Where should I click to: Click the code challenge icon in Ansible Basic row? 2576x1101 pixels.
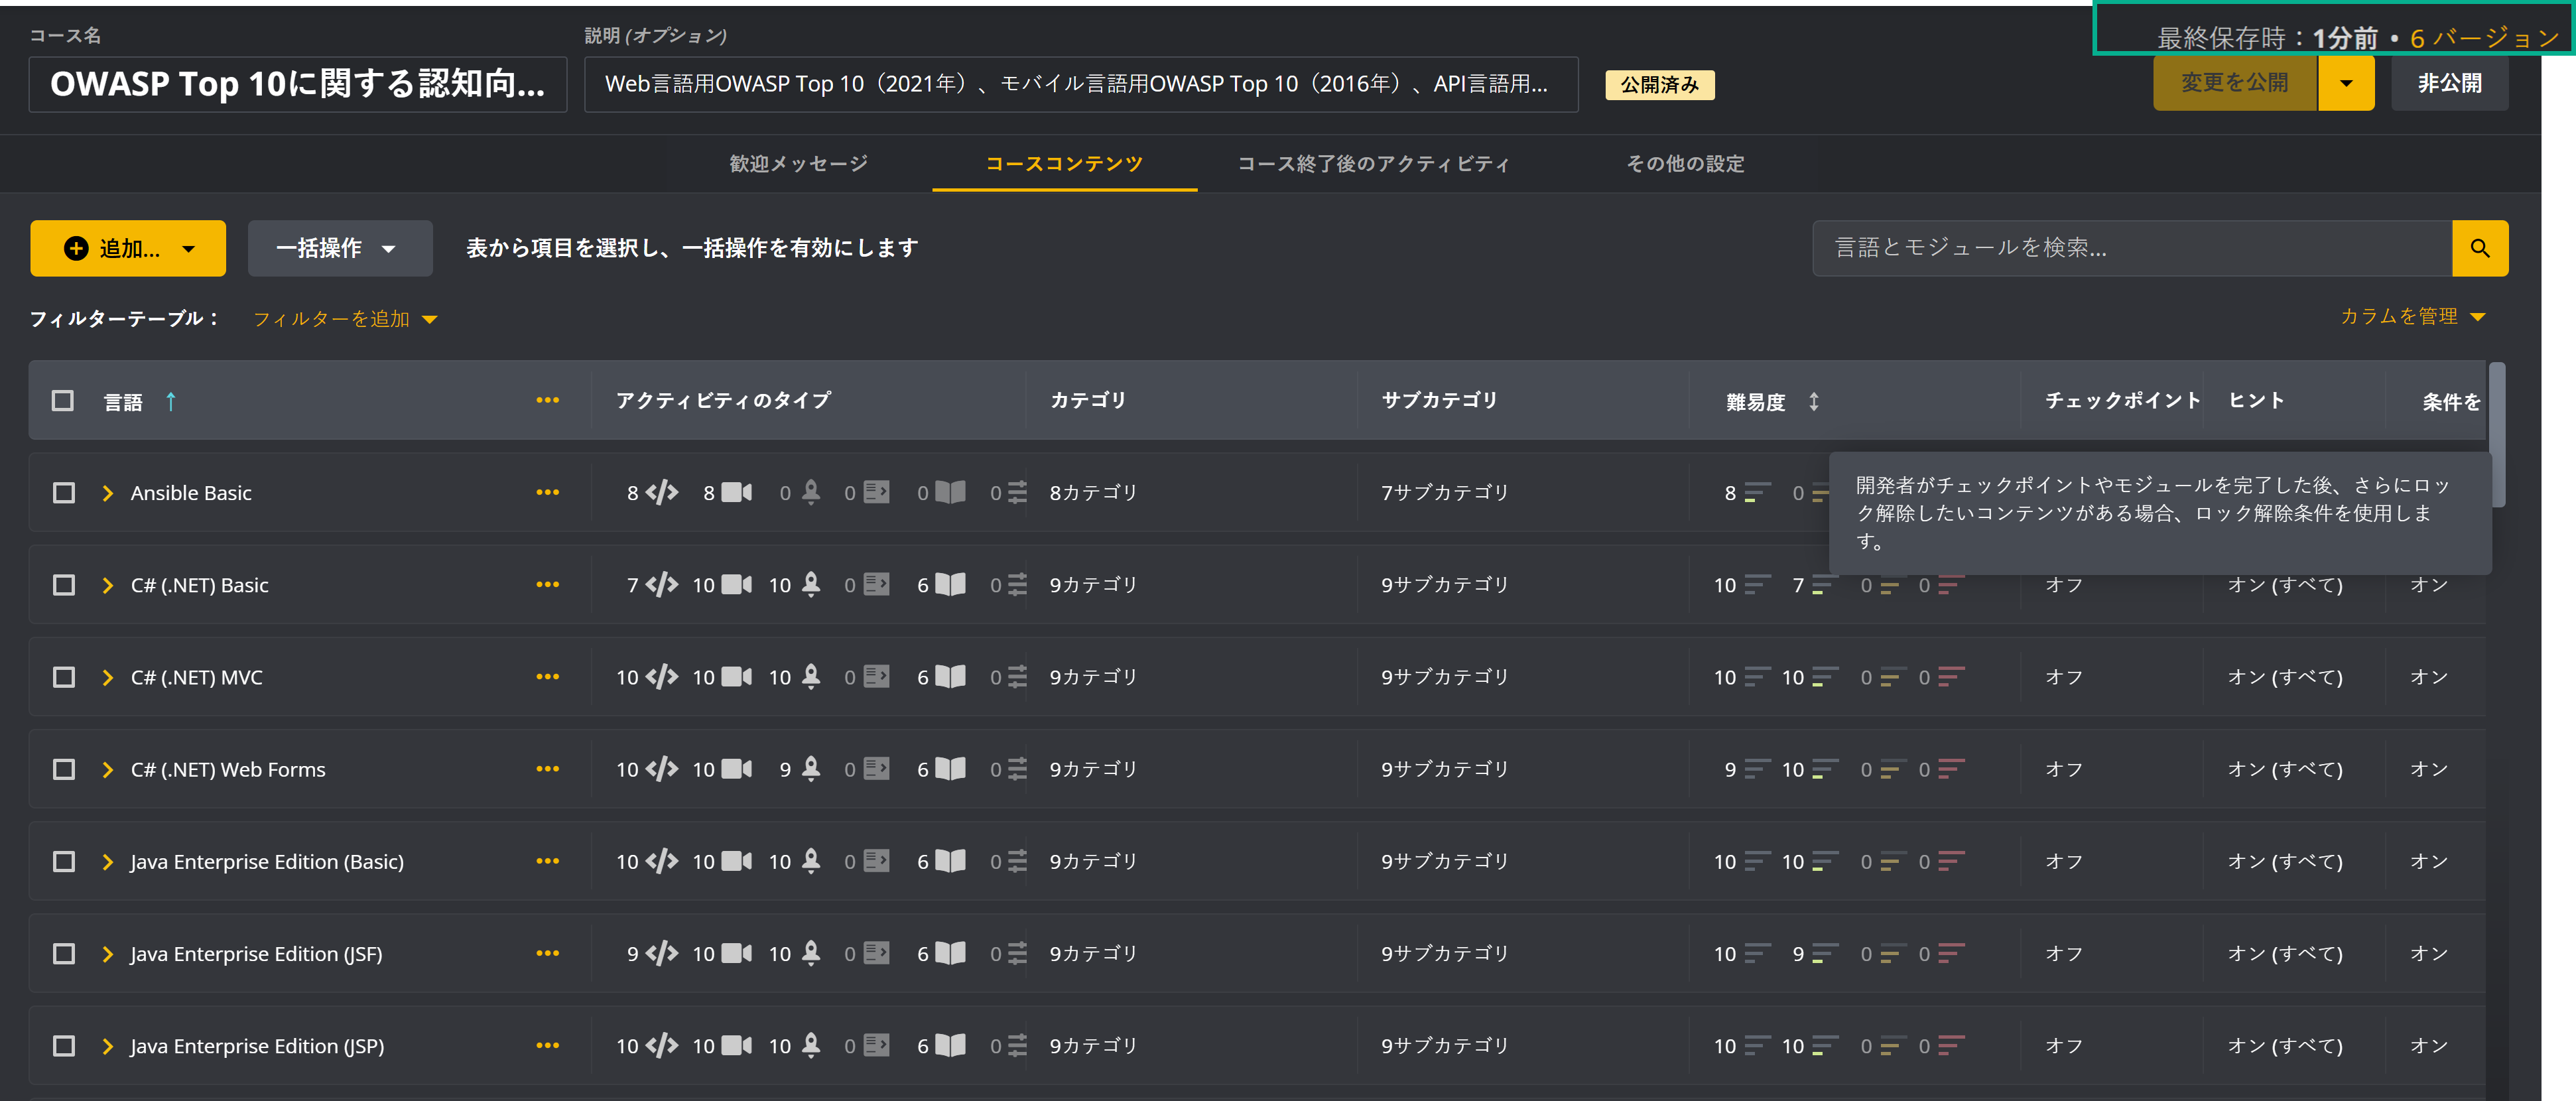(x=662, y=492)
